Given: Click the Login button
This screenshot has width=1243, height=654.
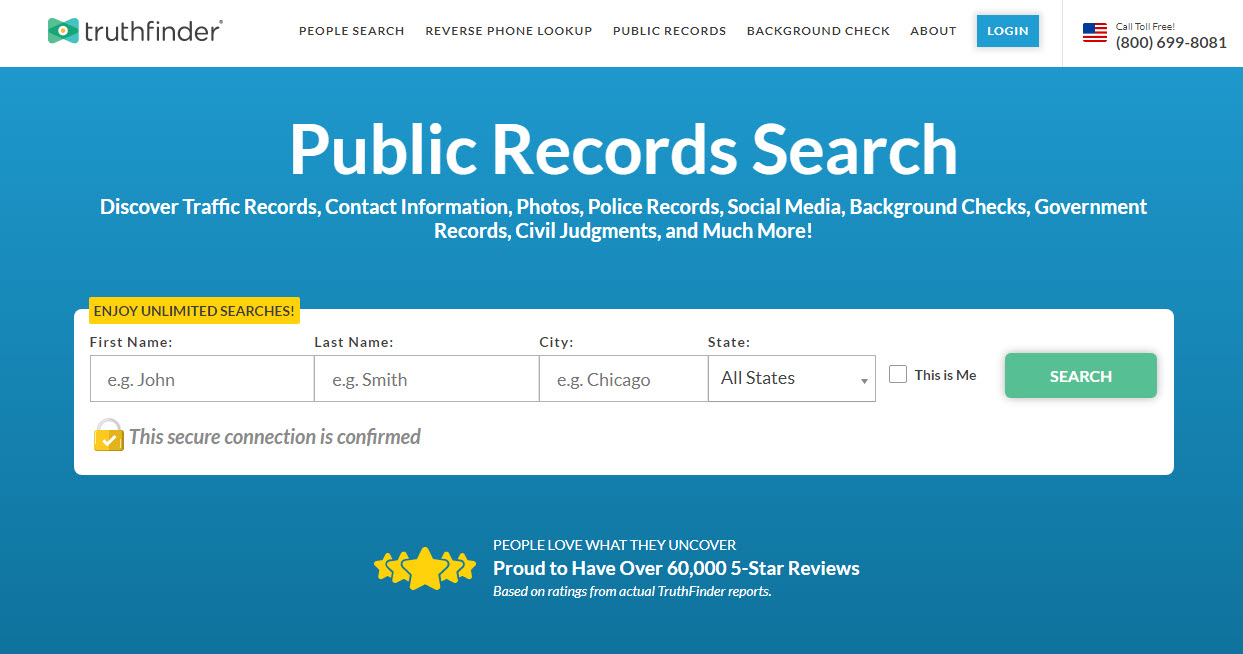Looking at the screenshot, I should [1008, 31].
